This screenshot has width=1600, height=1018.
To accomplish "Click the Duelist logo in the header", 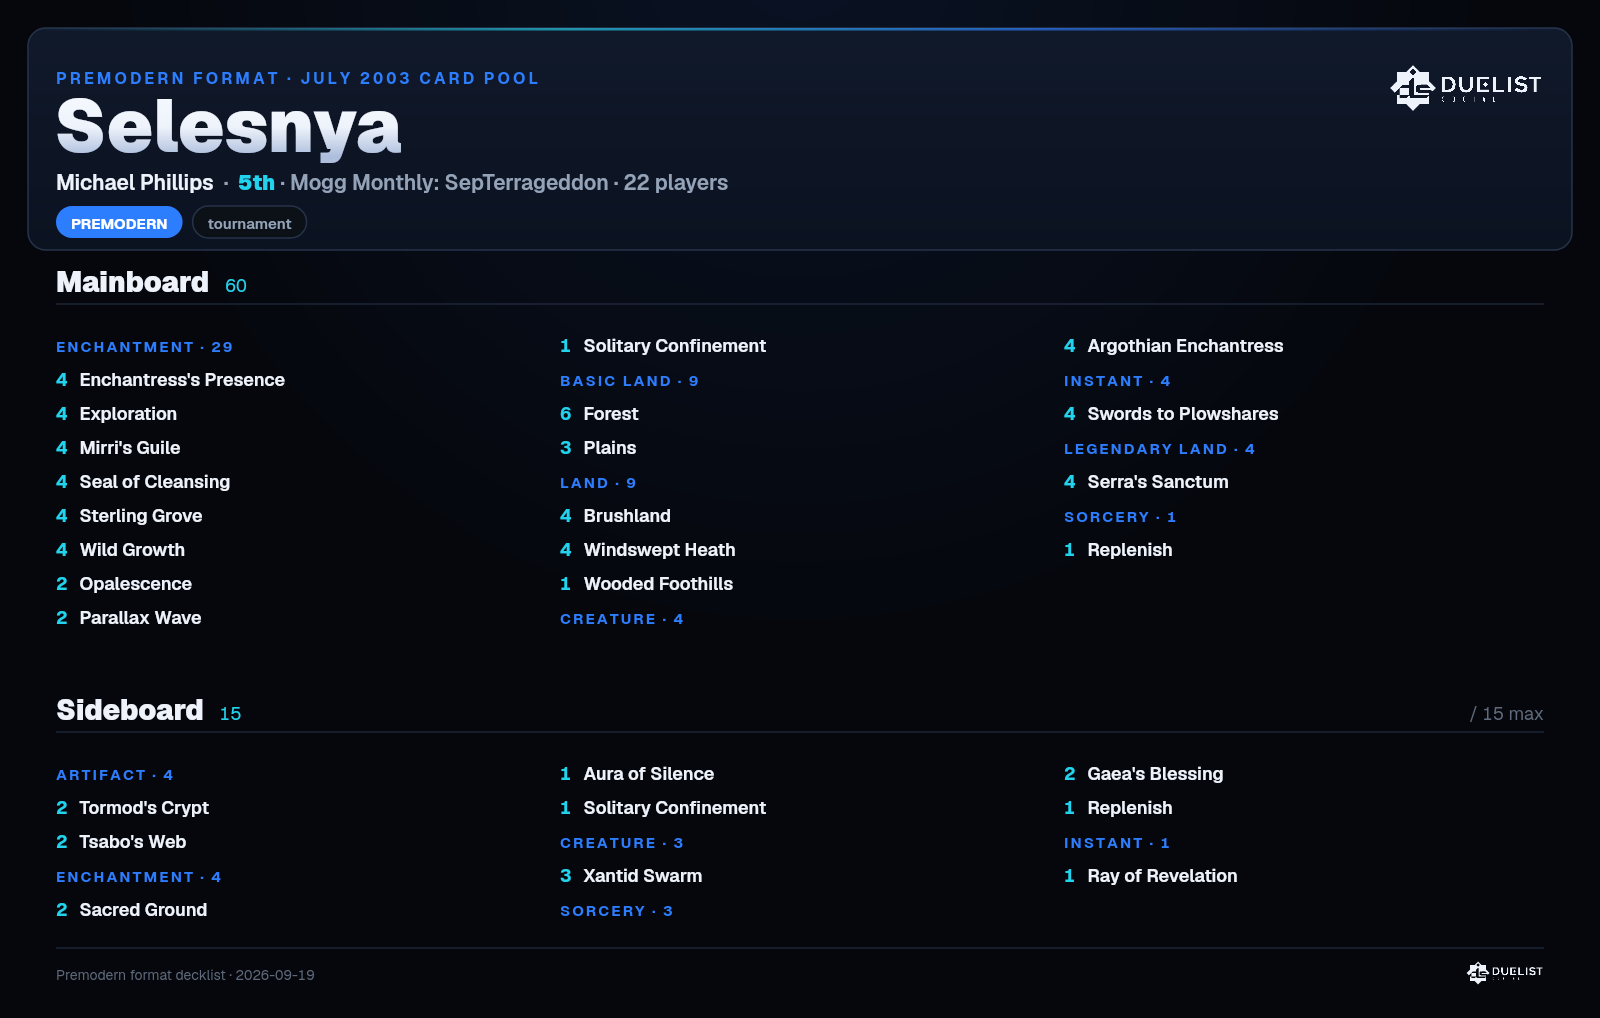I will pyautogui.click(x=1466, y=87).
